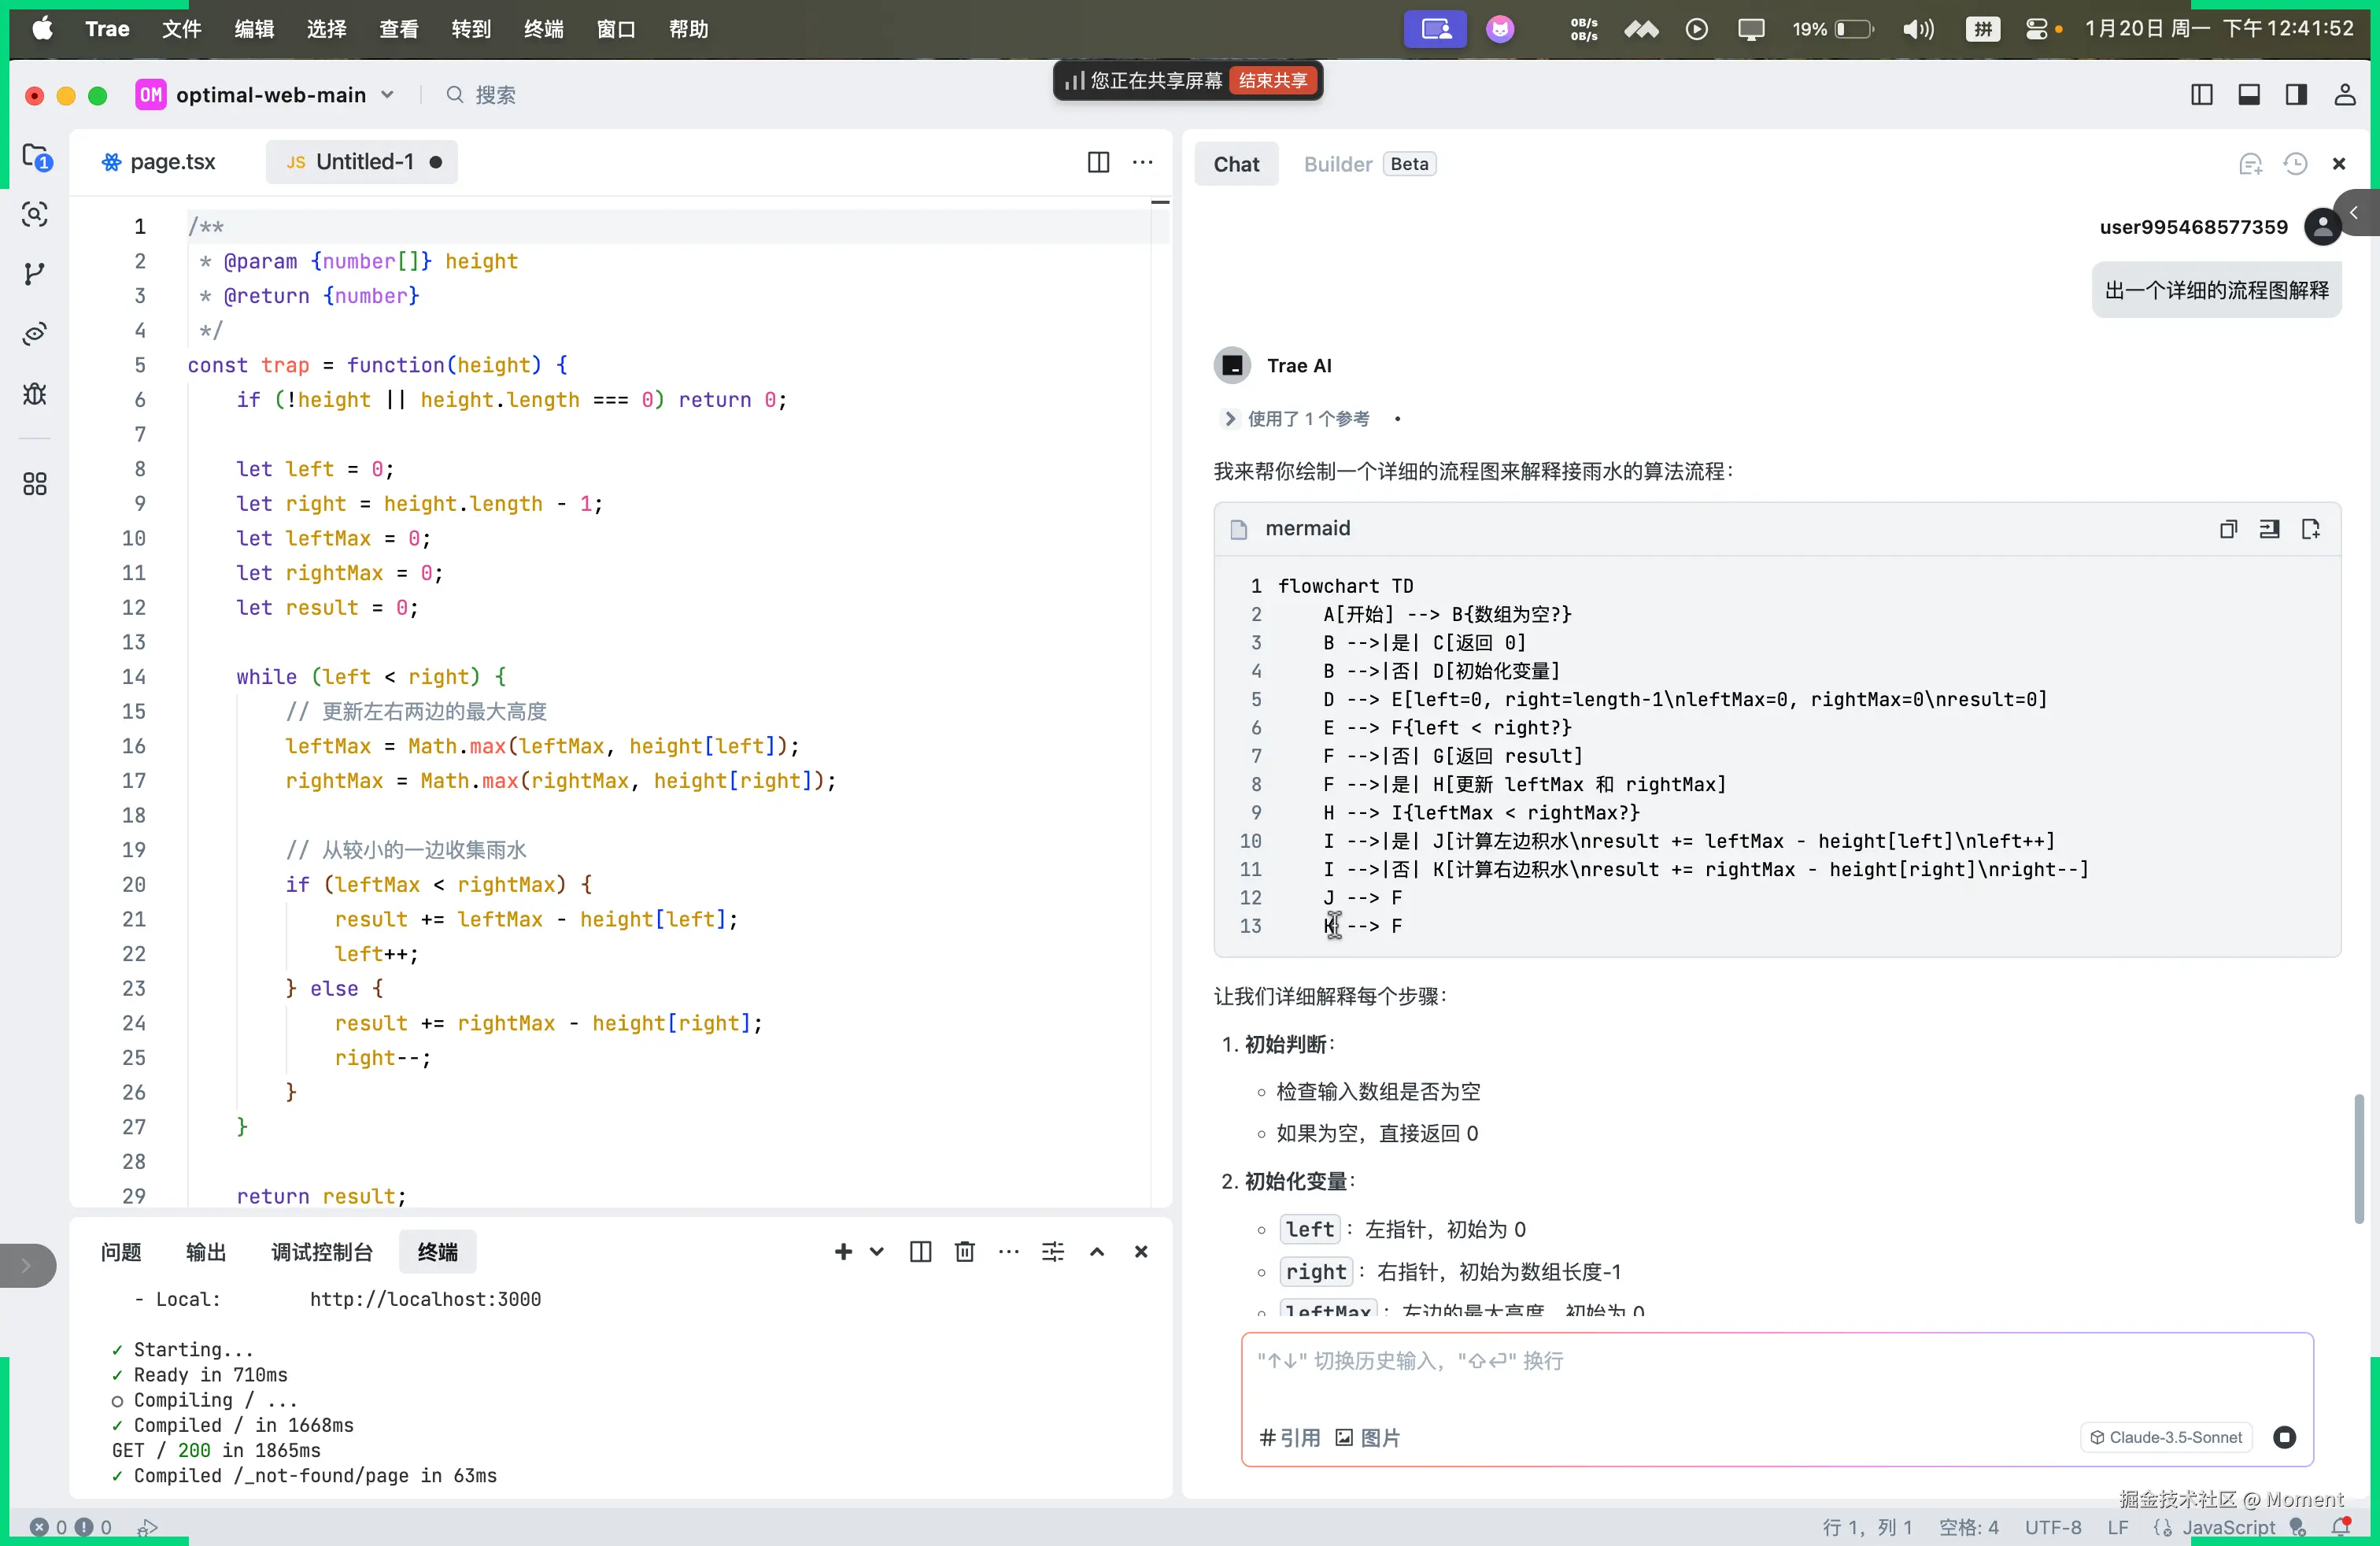2380x1546 pixels.
Task: Open the Extensions grid icon
Action: pos(35,484)
